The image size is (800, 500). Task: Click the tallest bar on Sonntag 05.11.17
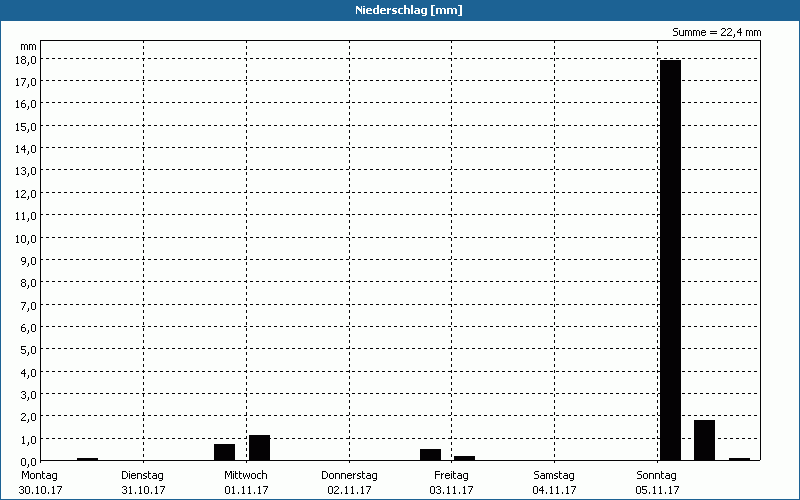(x=670, y=260)
